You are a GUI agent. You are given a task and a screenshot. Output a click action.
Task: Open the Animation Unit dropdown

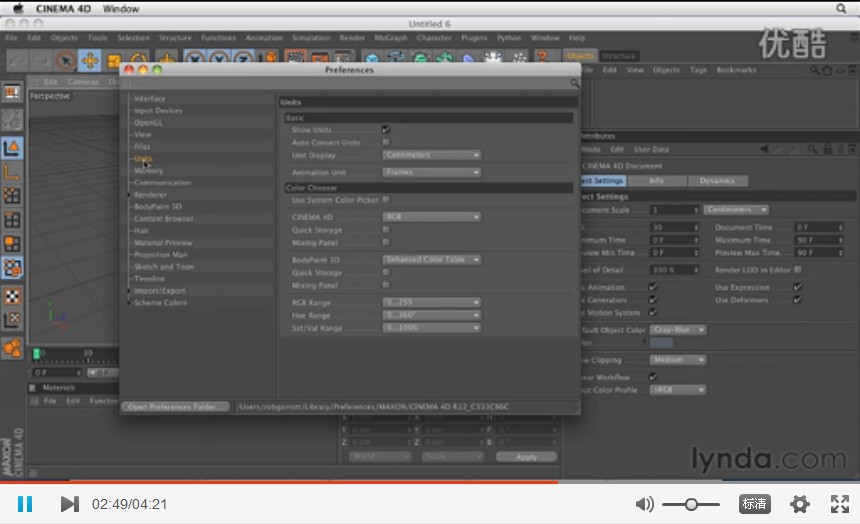coord(432,172)
